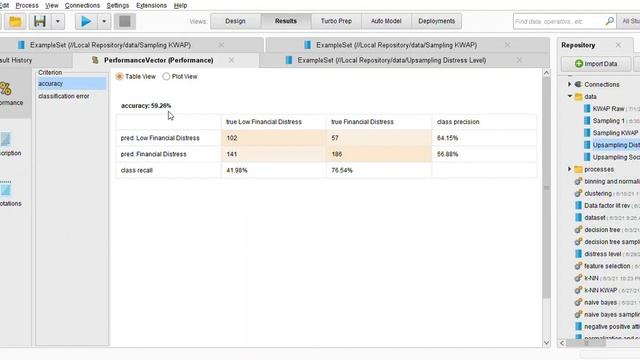Open the Result History tab

click(x=16, y=60)
